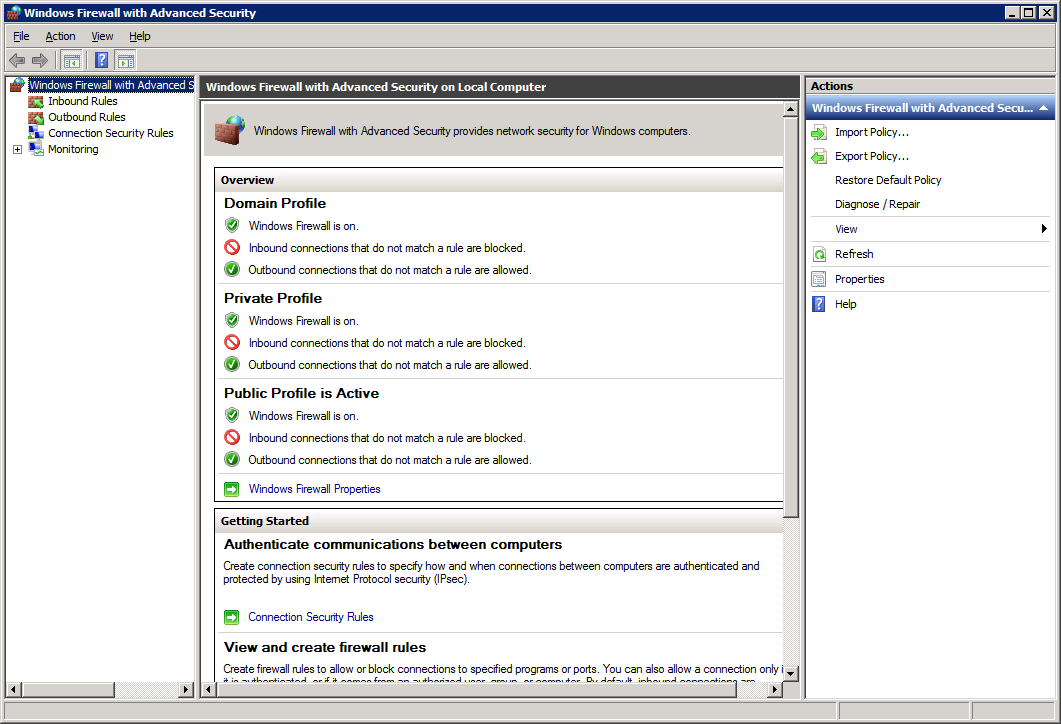This screenshot has width=1061, height=724.
Task: Click the tree pane horizontal scrollbar left arrow
Action: 14,689
